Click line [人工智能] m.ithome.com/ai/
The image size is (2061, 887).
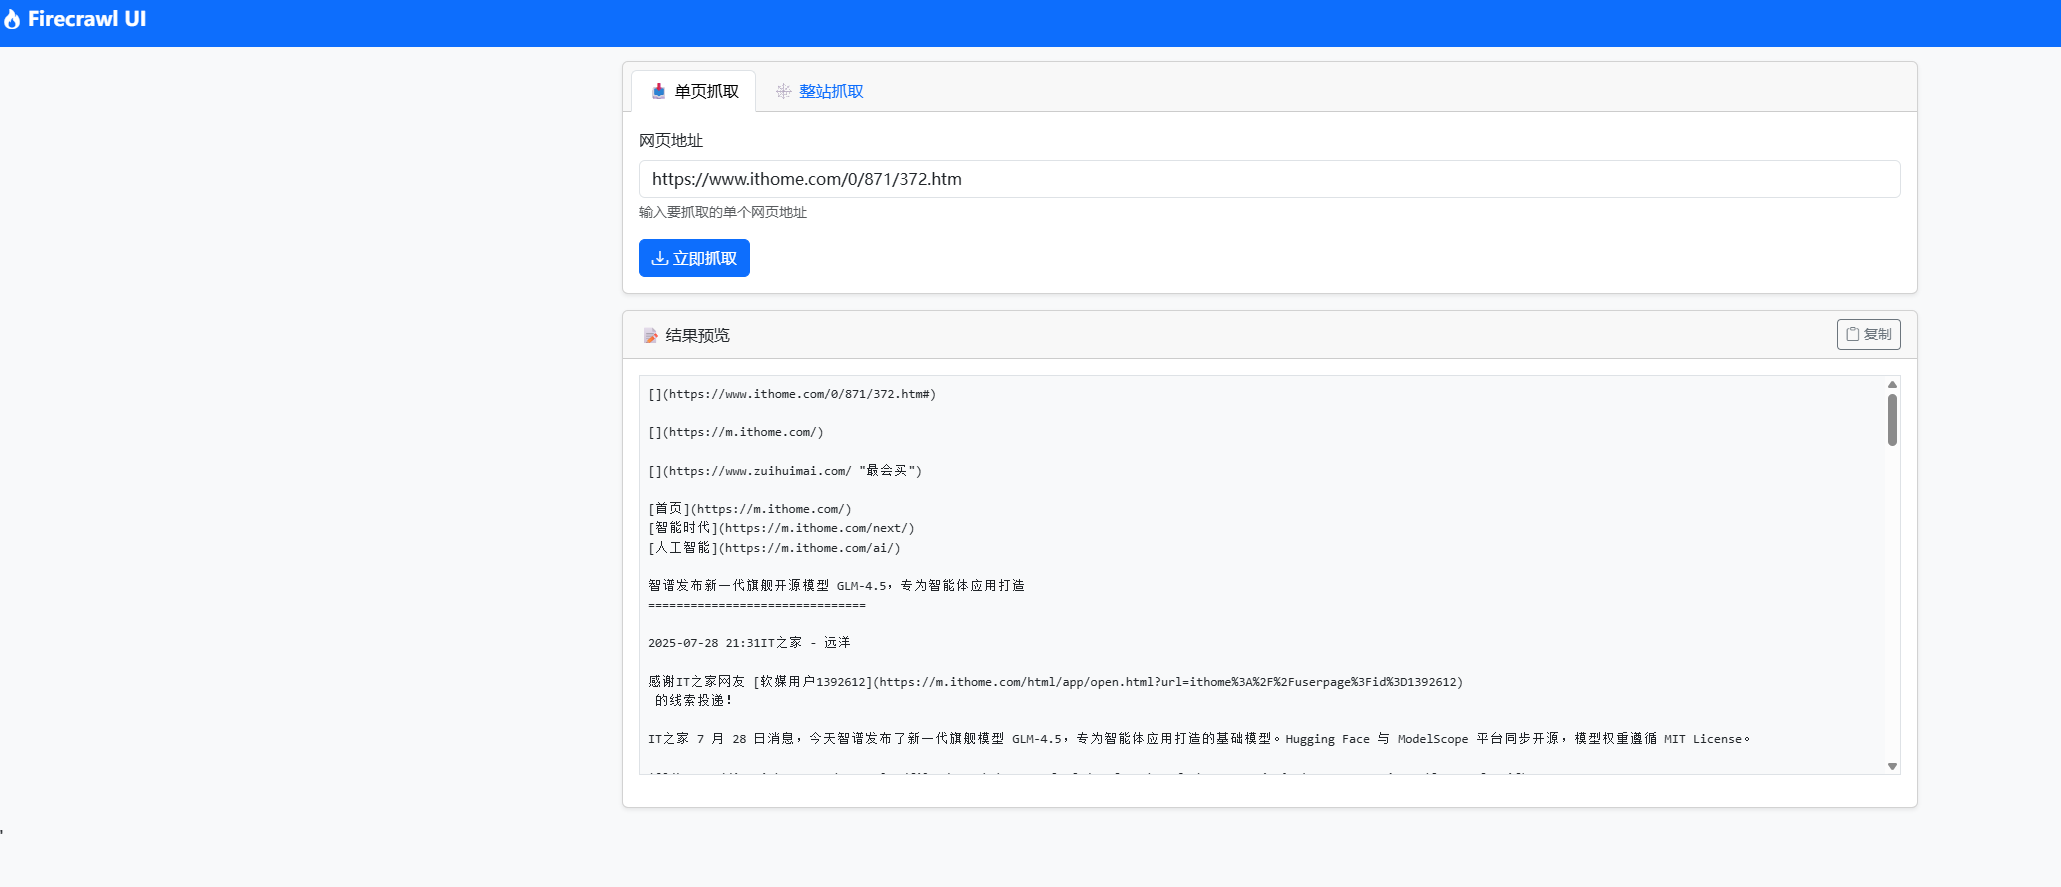point(774,548)
